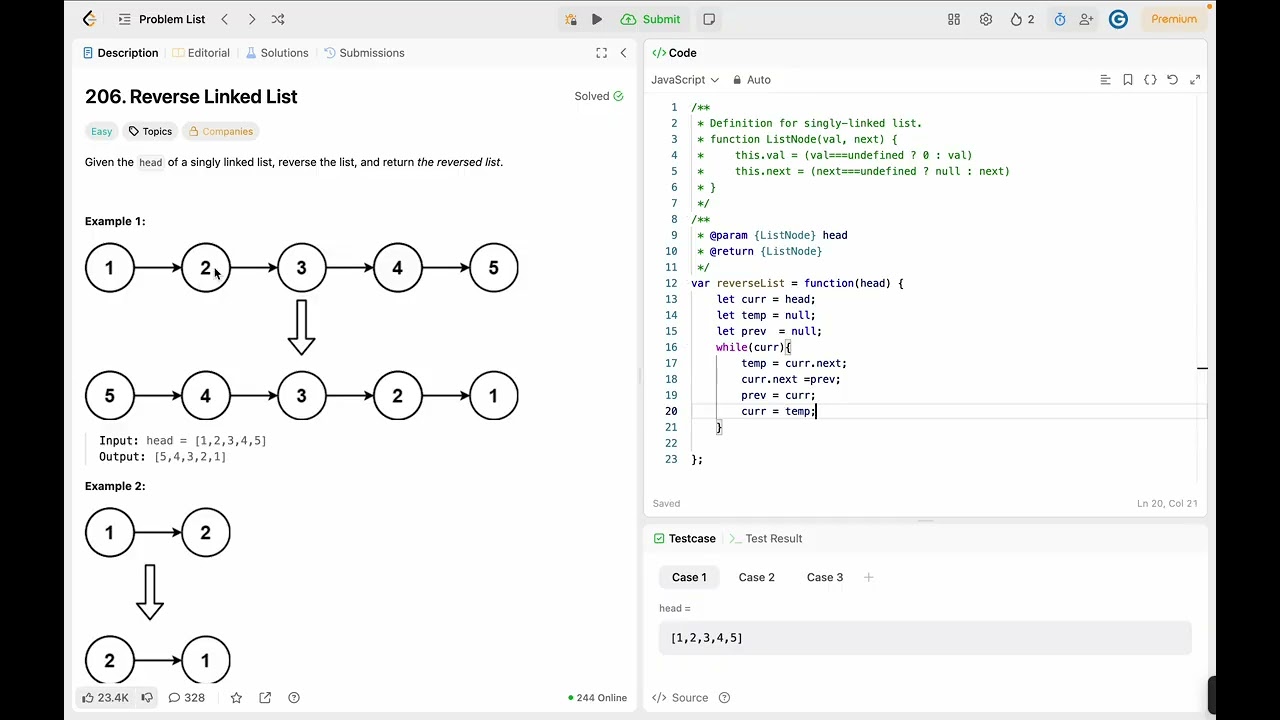Screen dimensions: 1280x720
Task: Select Case 2 testcase
Action: [x=757, y=577]
